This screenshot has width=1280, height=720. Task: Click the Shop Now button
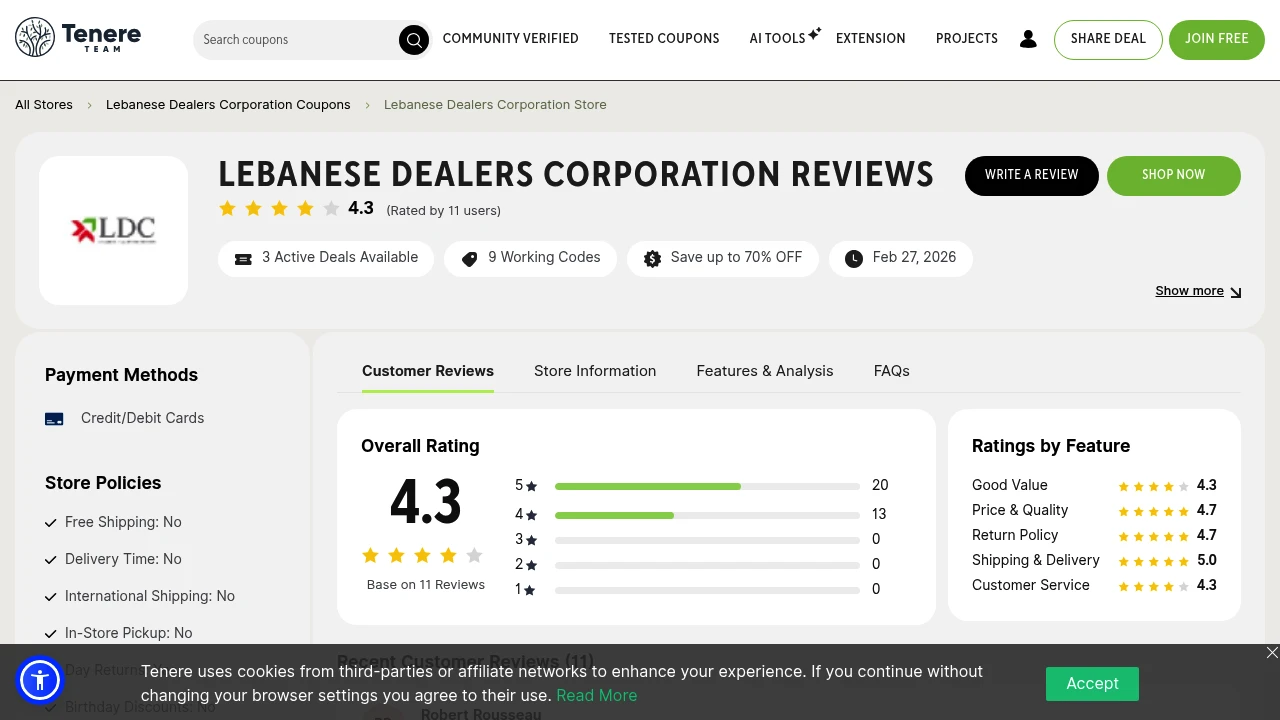[1174, 176]
